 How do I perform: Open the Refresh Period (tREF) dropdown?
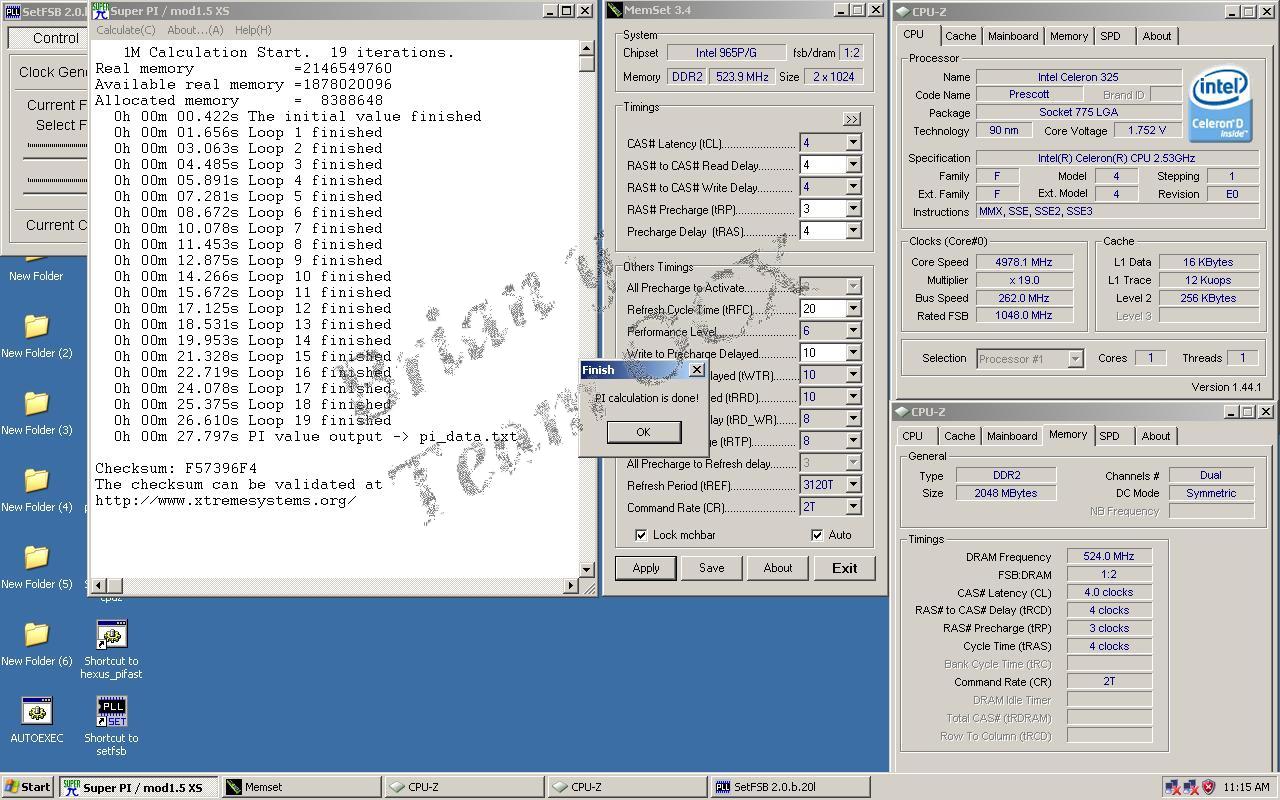853,485
